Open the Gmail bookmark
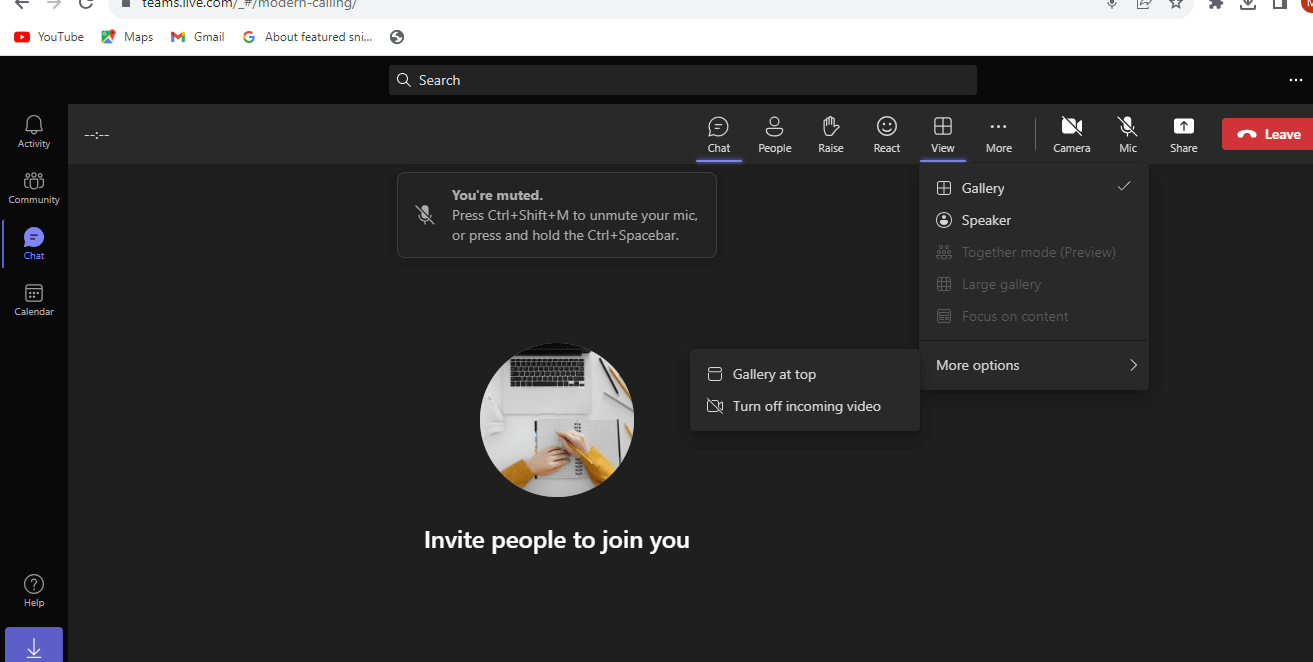 click(197, 36)
